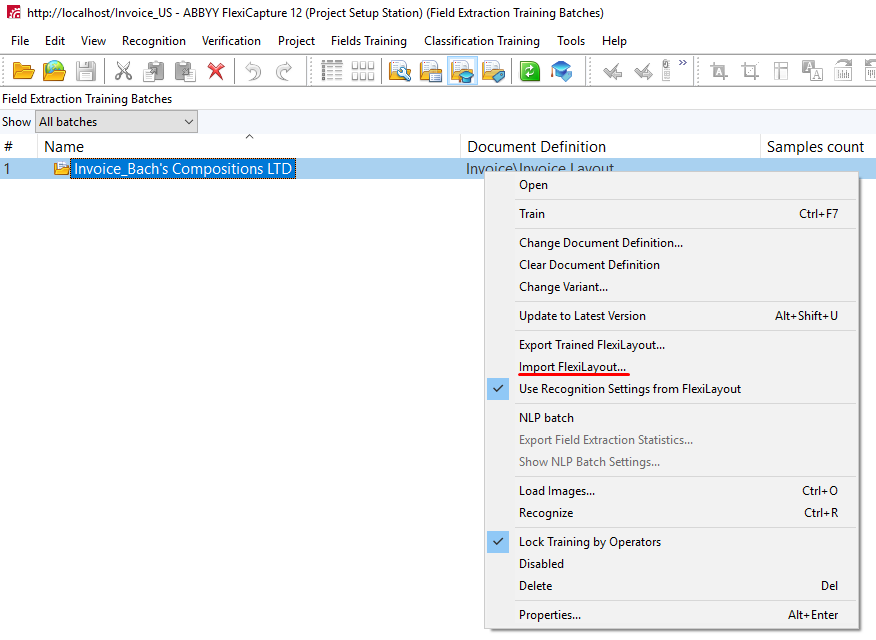Image resolution: width=876 pixels, height=640 pixels.
Task: Click the text region letter A icon
Action: [719, 71]
